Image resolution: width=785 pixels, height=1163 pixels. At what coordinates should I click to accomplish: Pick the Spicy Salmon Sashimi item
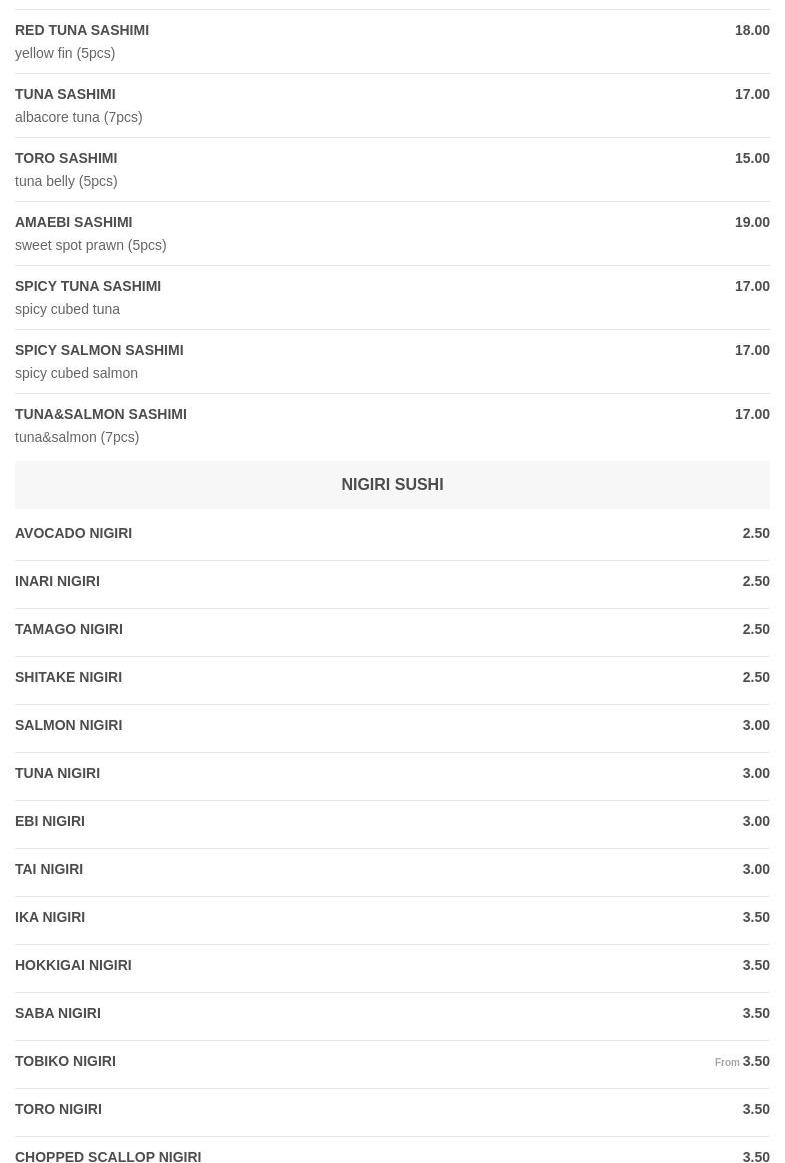pyautogui.click(x=392, y=361)
